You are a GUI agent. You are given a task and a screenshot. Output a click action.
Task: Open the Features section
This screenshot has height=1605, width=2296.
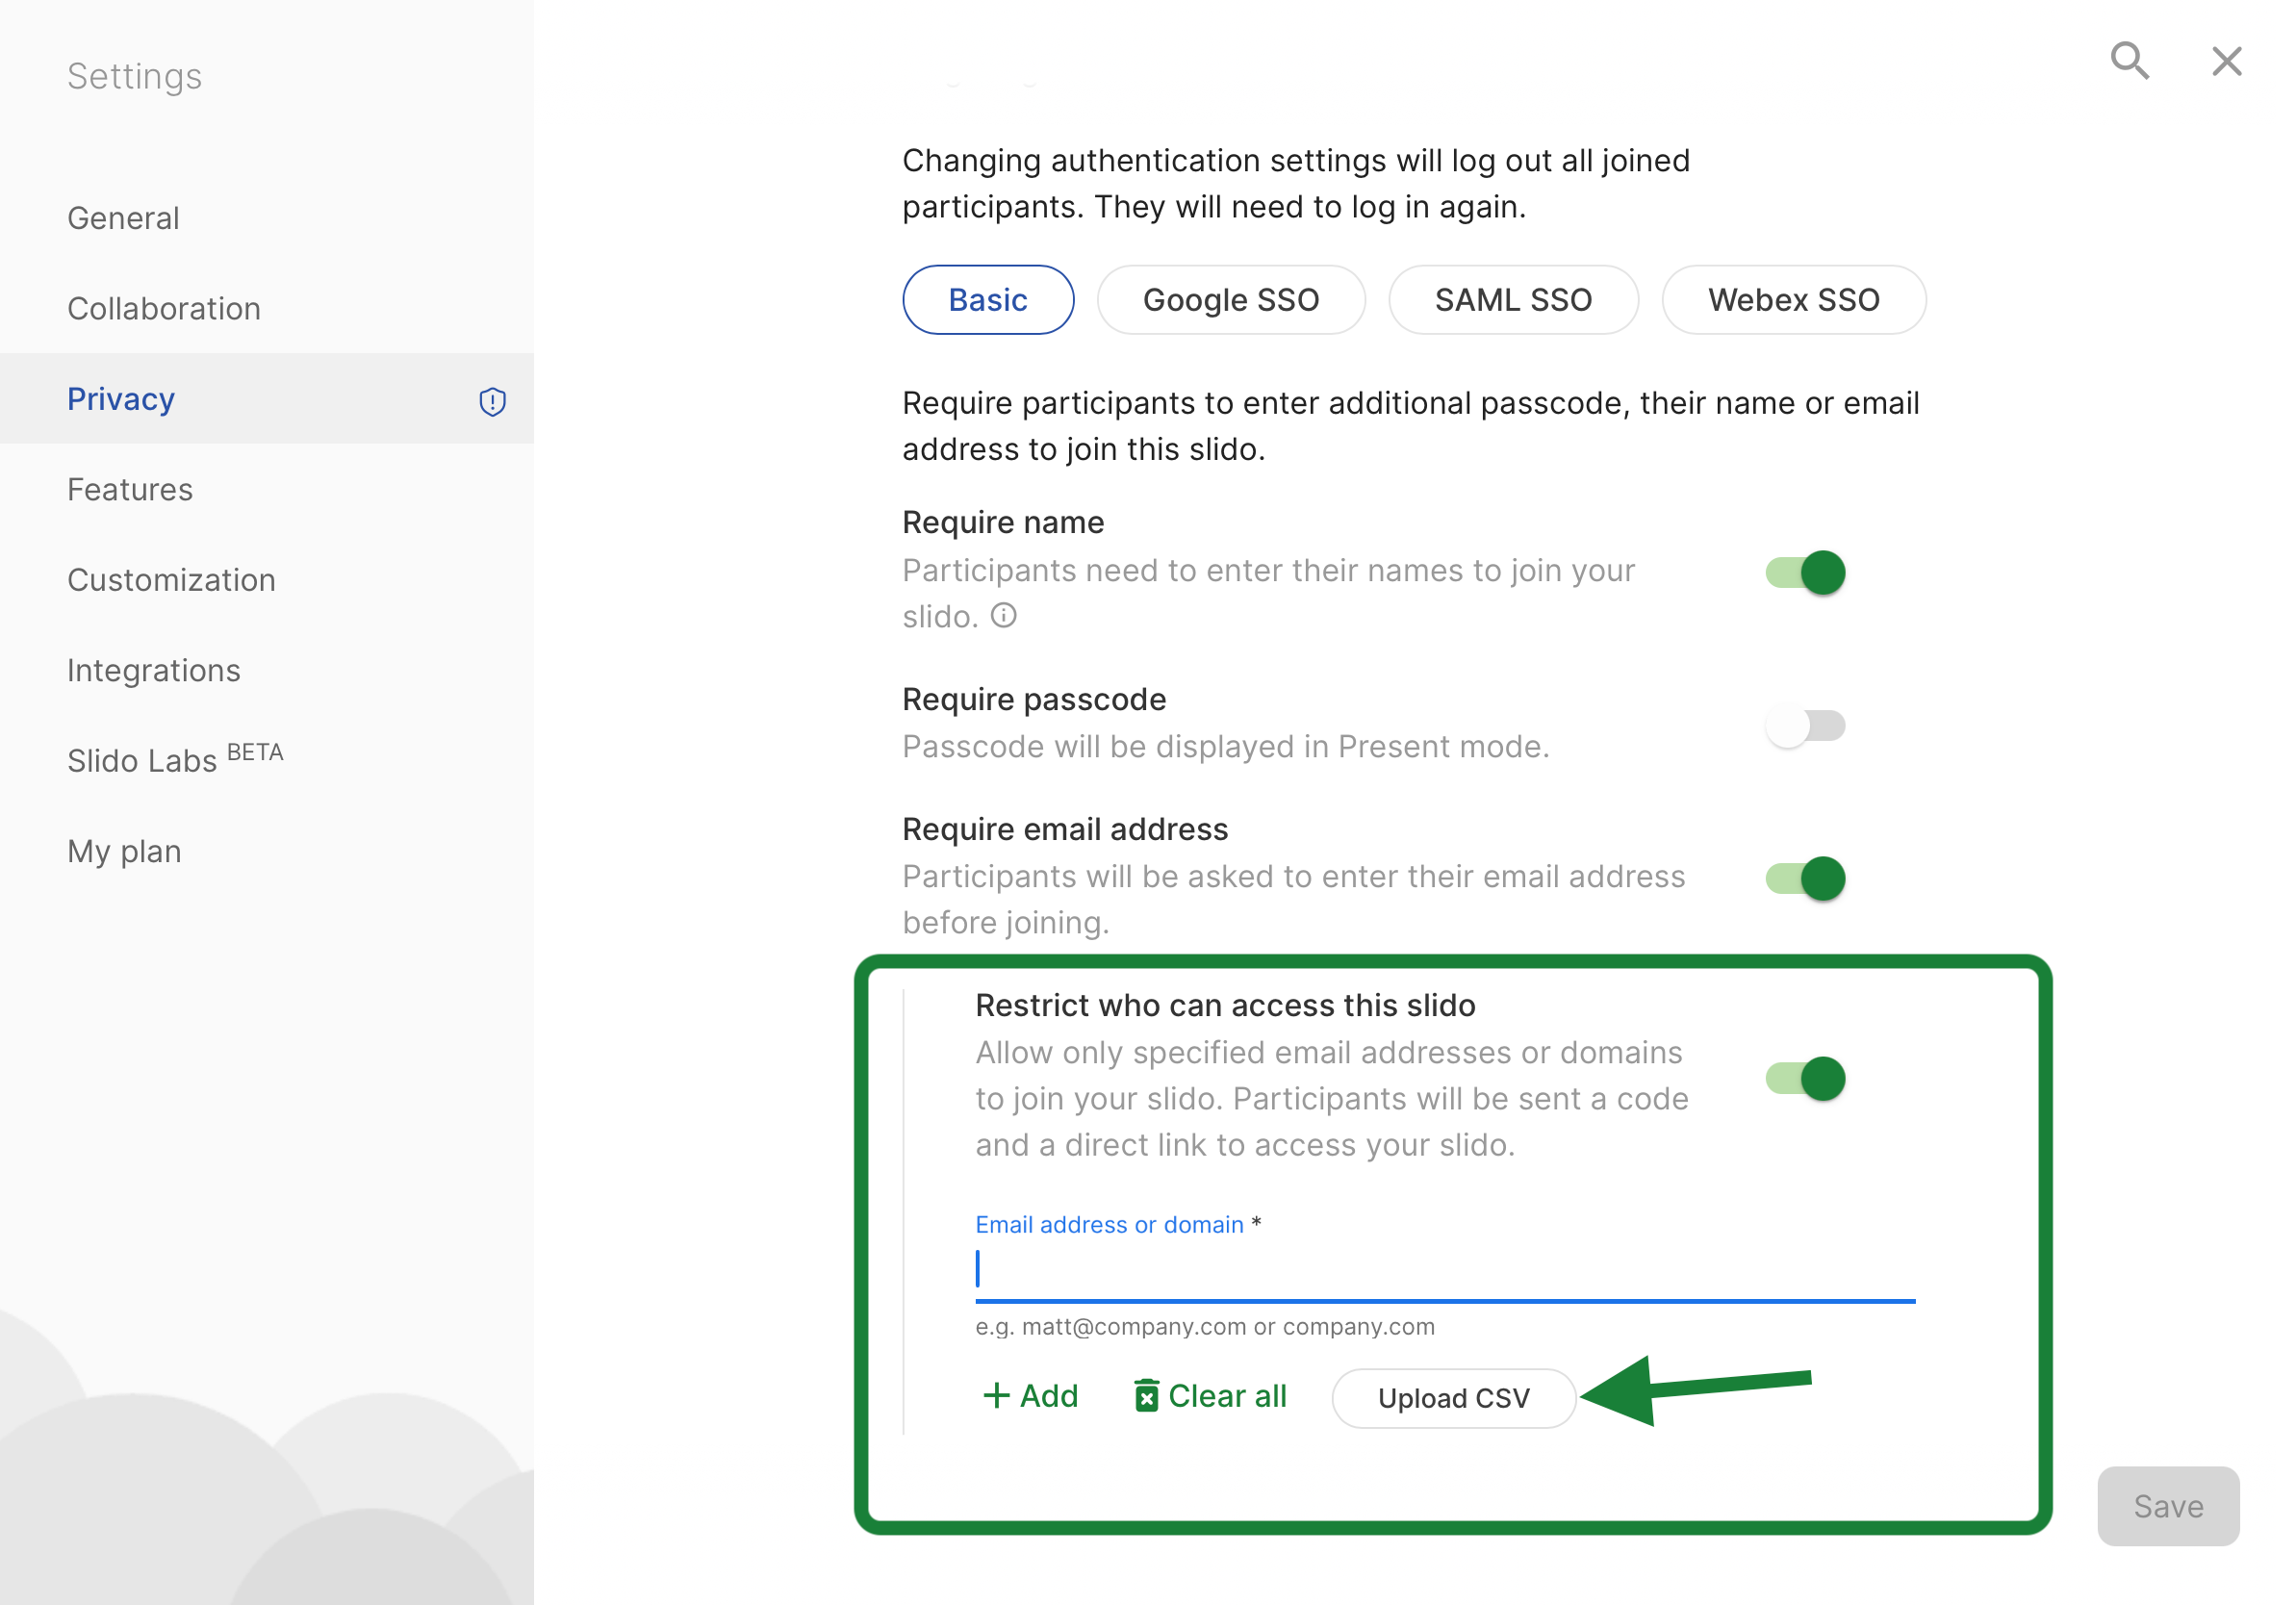point(267,489)
